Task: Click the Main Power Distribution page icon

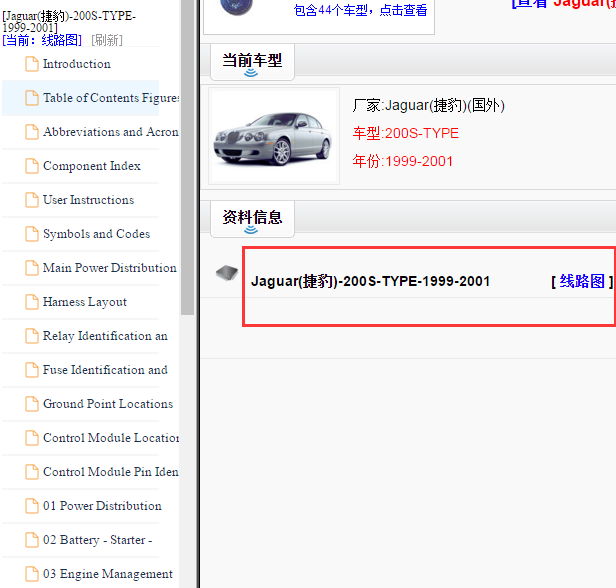Action: point(32,268)
